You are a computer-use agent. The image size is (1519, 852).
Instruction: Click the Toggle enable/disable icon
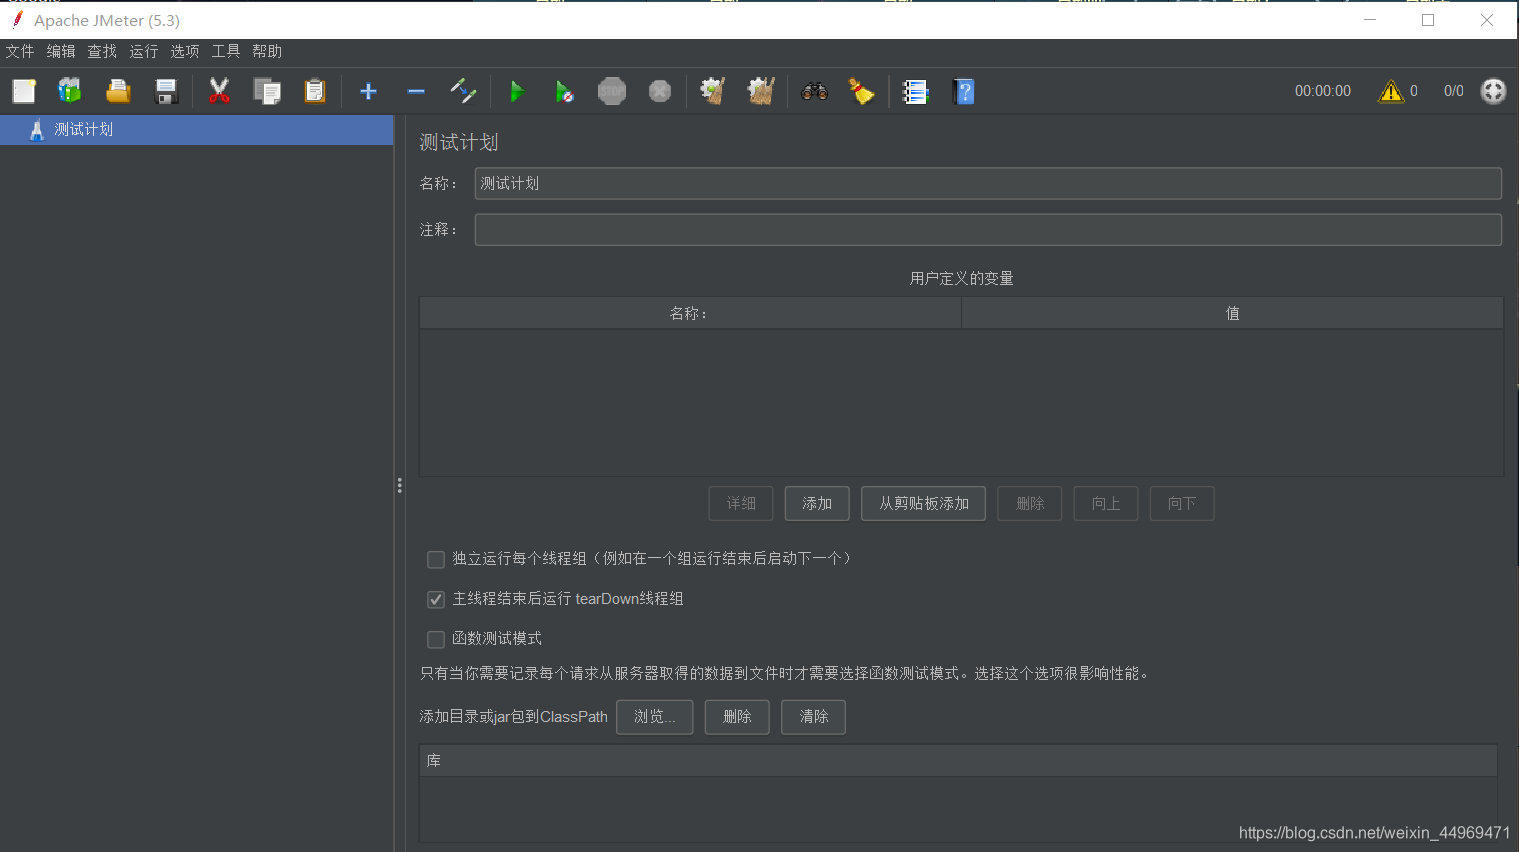(x=463, y=91)
